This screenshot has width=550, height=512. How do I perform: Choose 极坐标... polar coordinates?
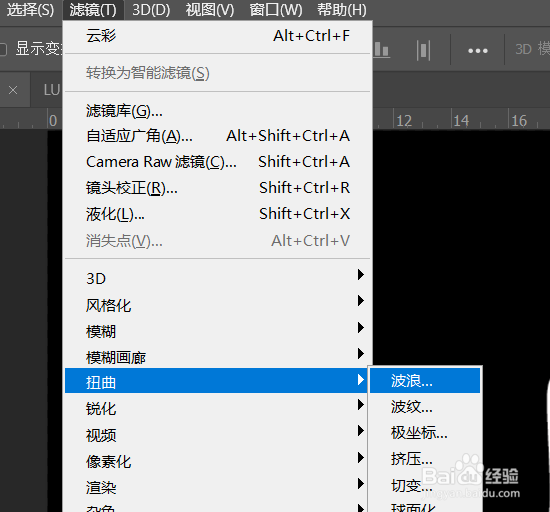pos(425,433)
